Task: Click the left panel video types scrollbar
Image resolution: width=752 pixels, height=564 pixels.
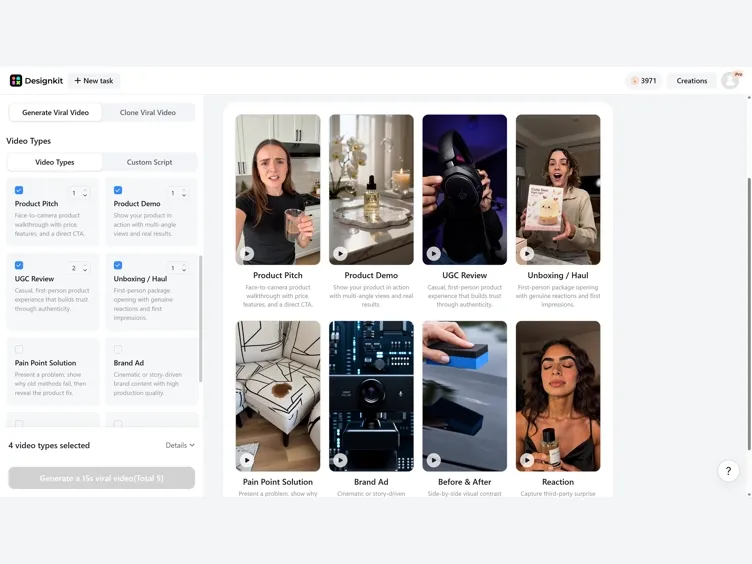Action: pos(200,319)
